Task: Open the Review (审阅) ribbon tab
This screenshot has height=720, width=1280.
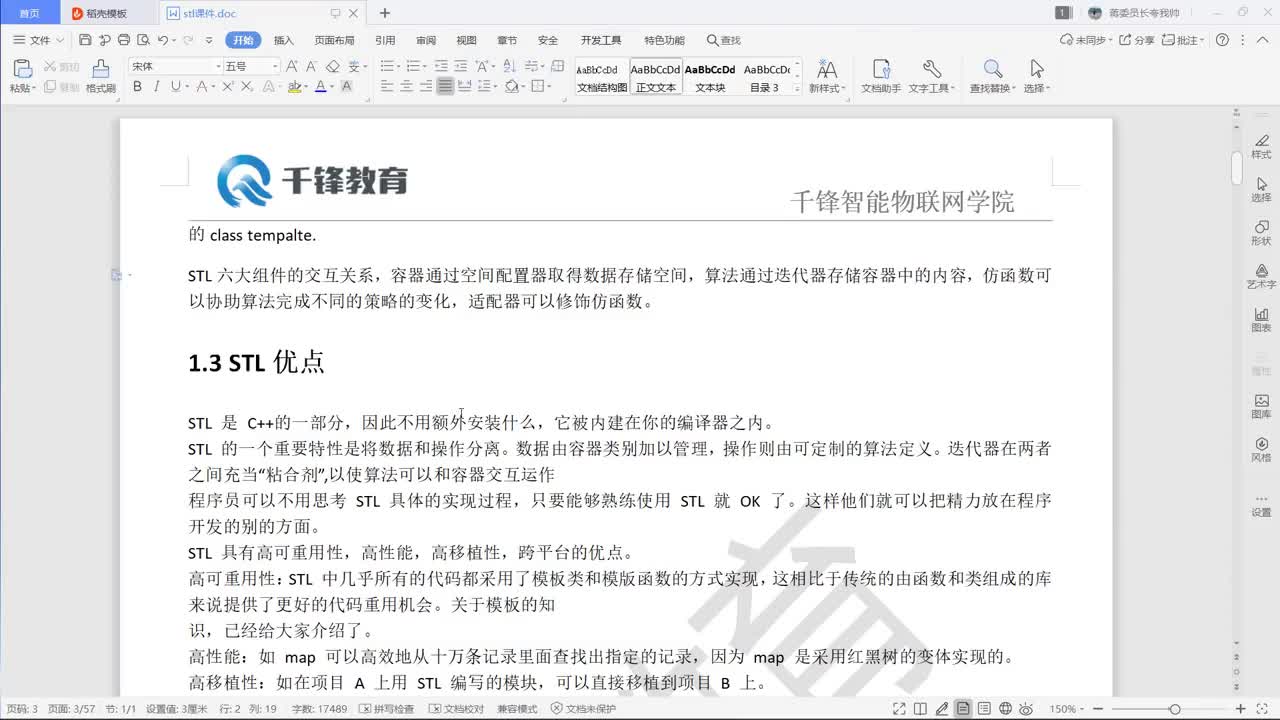Action: (x=426, y=40)
